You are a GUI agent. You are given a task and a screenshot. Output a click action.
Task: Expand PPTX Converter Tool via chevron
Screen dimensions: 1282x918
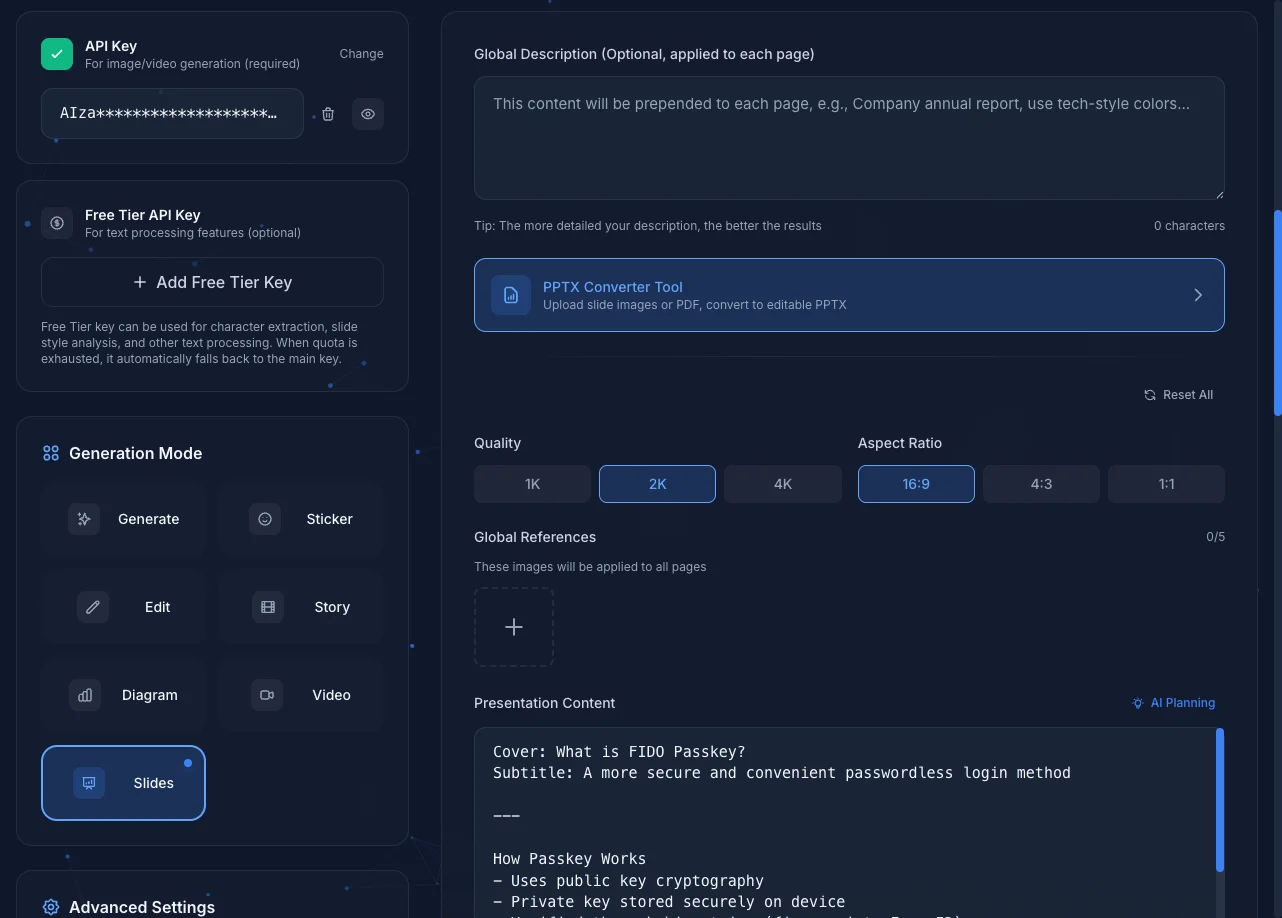point(1197,294)
